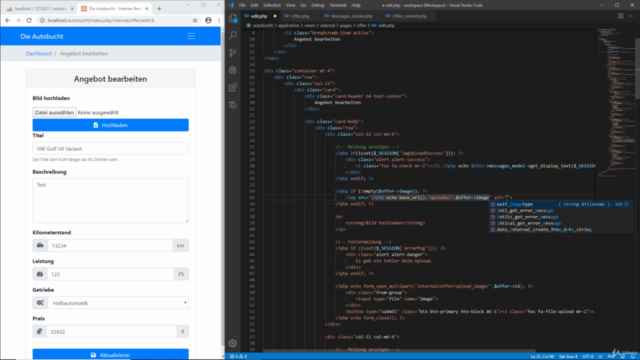Open the Dashboard breadcrumb link

(39, 53)
